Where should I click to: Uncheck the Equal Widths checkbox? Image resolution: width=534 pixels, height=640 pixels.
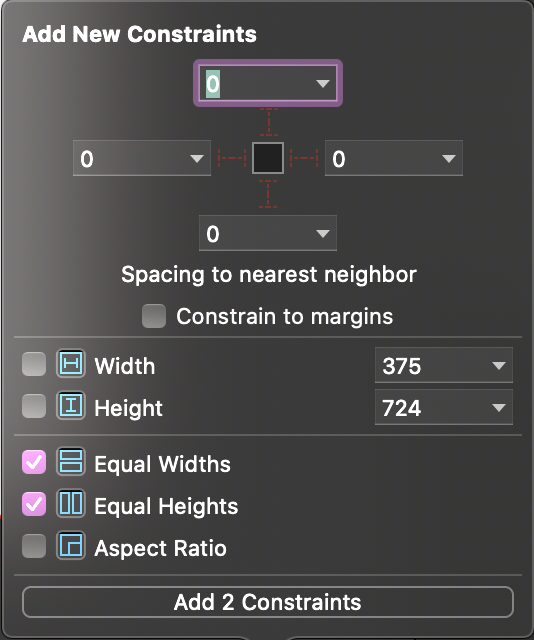(x=34, y=462)
